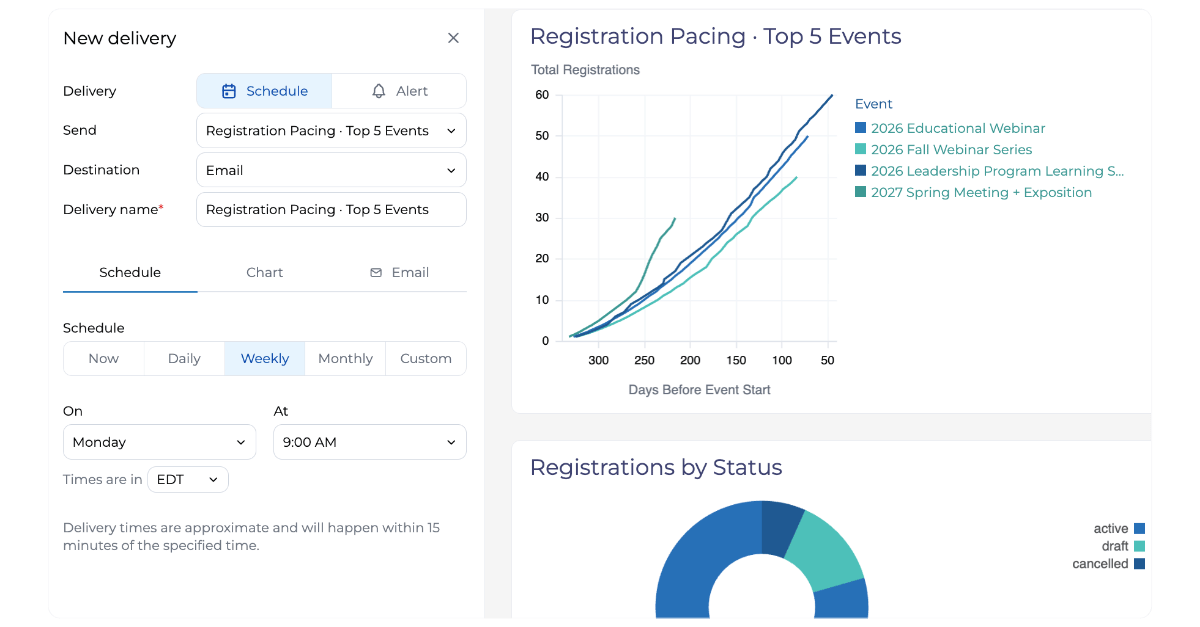
Task: Click the Registration Pacing chart title
Action: click(715, 37)
